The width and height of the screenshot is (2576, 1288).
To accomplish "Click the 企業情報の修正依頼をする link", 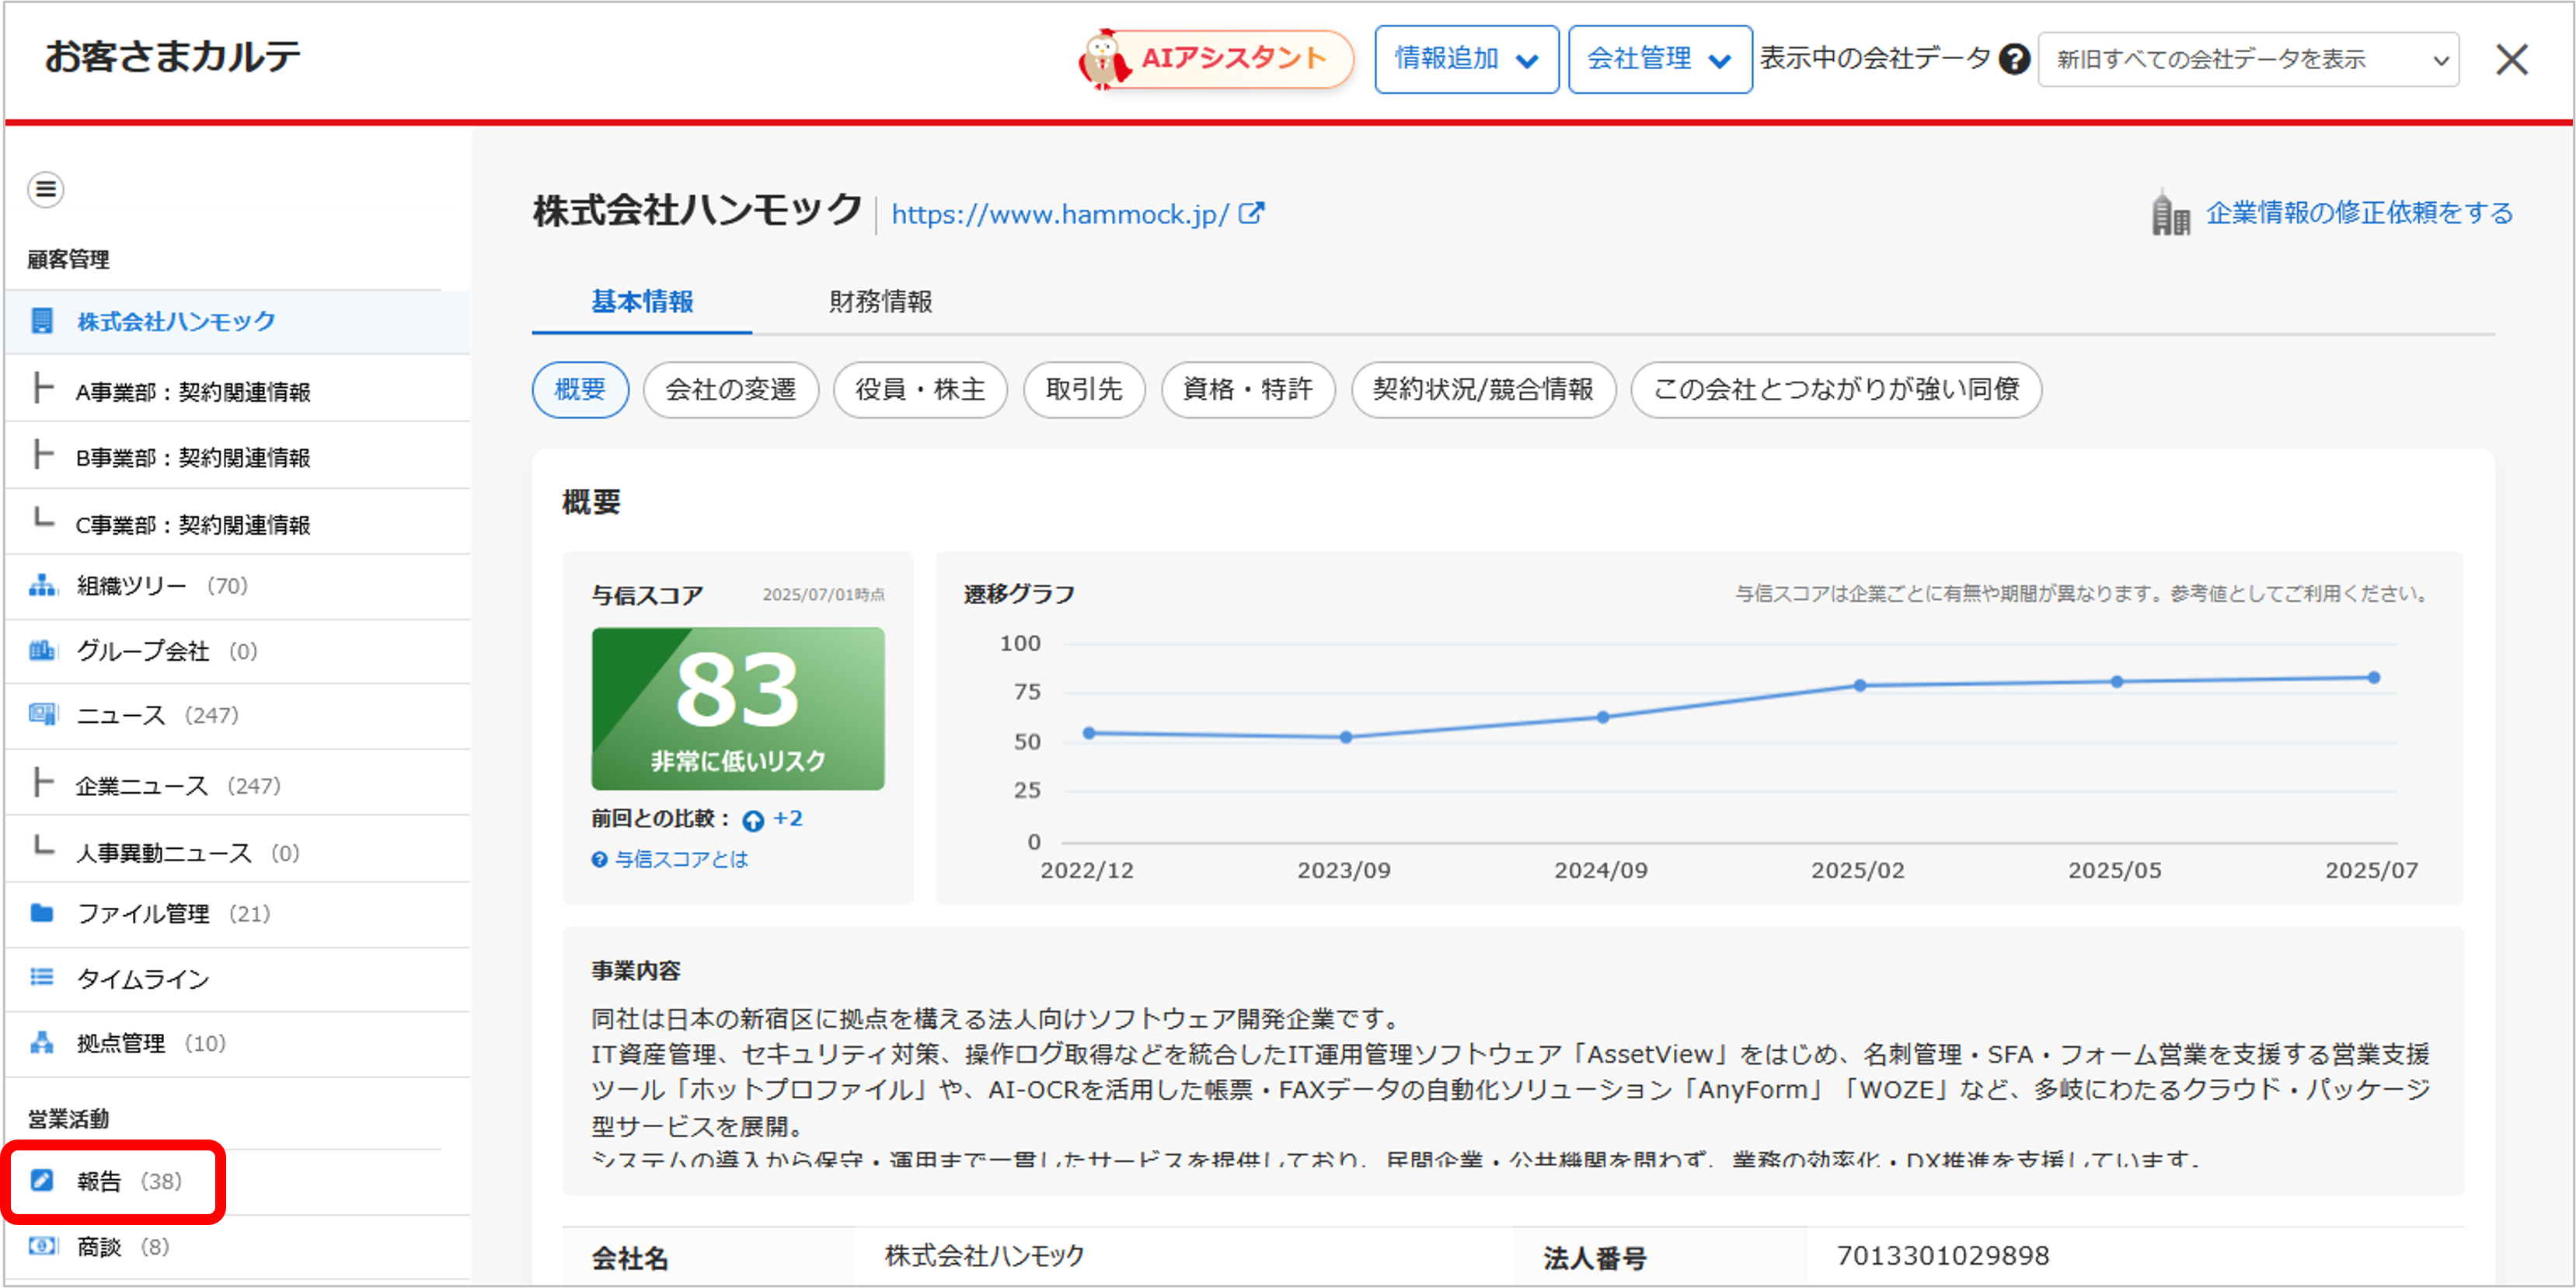I will click(x=2358, y=213).
